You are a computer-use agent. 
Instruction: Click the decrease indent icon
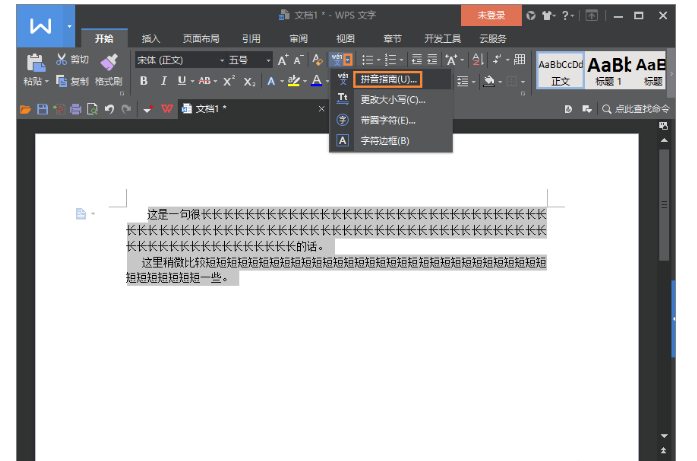pyautogui.click(x=417, y=59)
